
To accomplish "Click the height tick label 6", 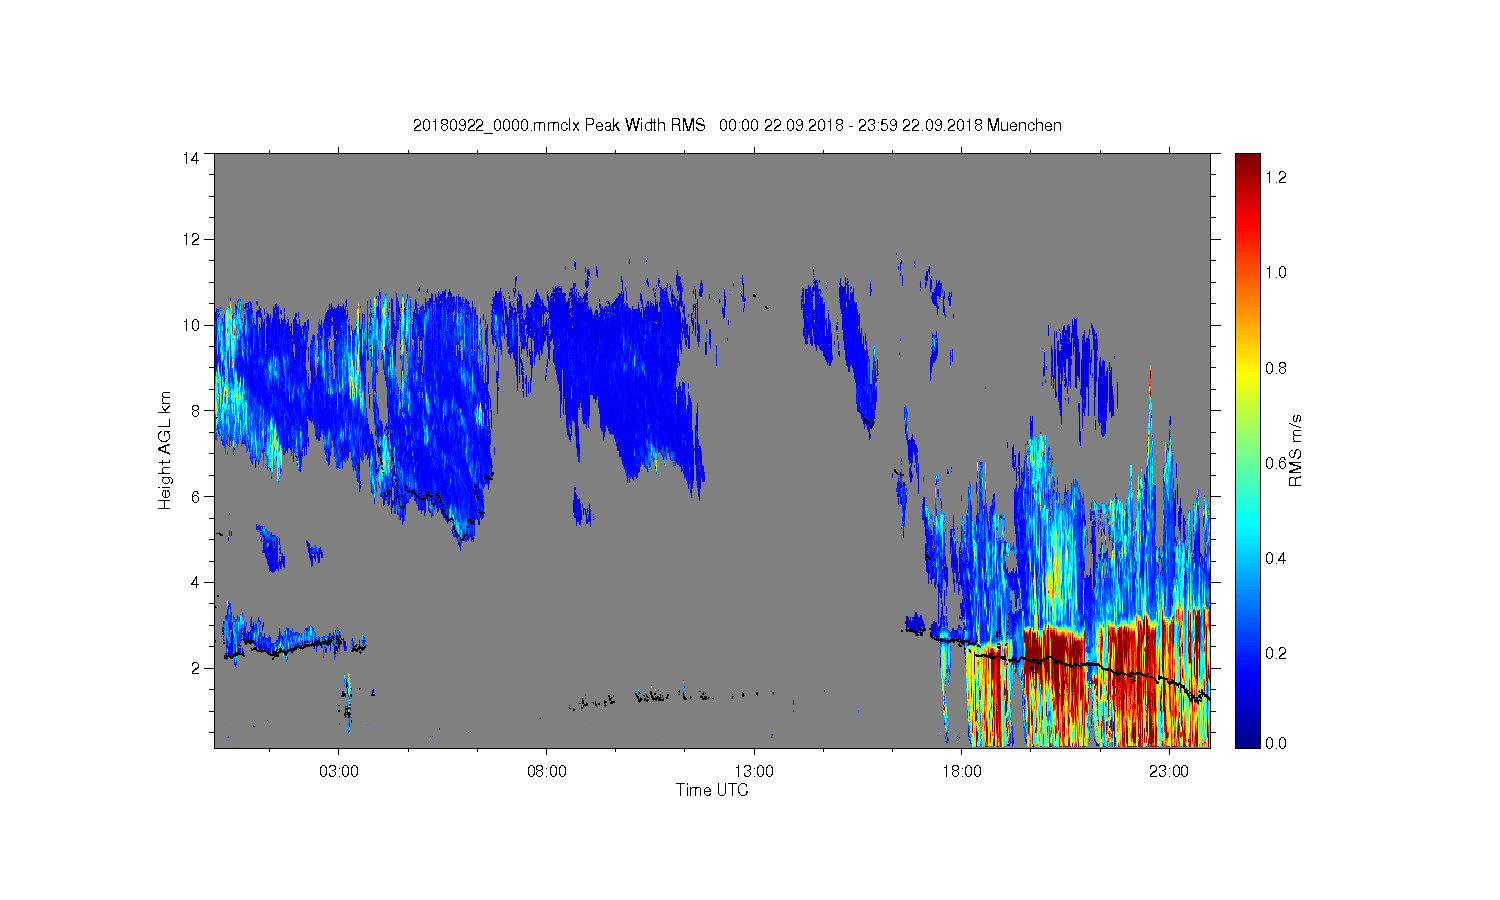I will (x=196, y=496).
